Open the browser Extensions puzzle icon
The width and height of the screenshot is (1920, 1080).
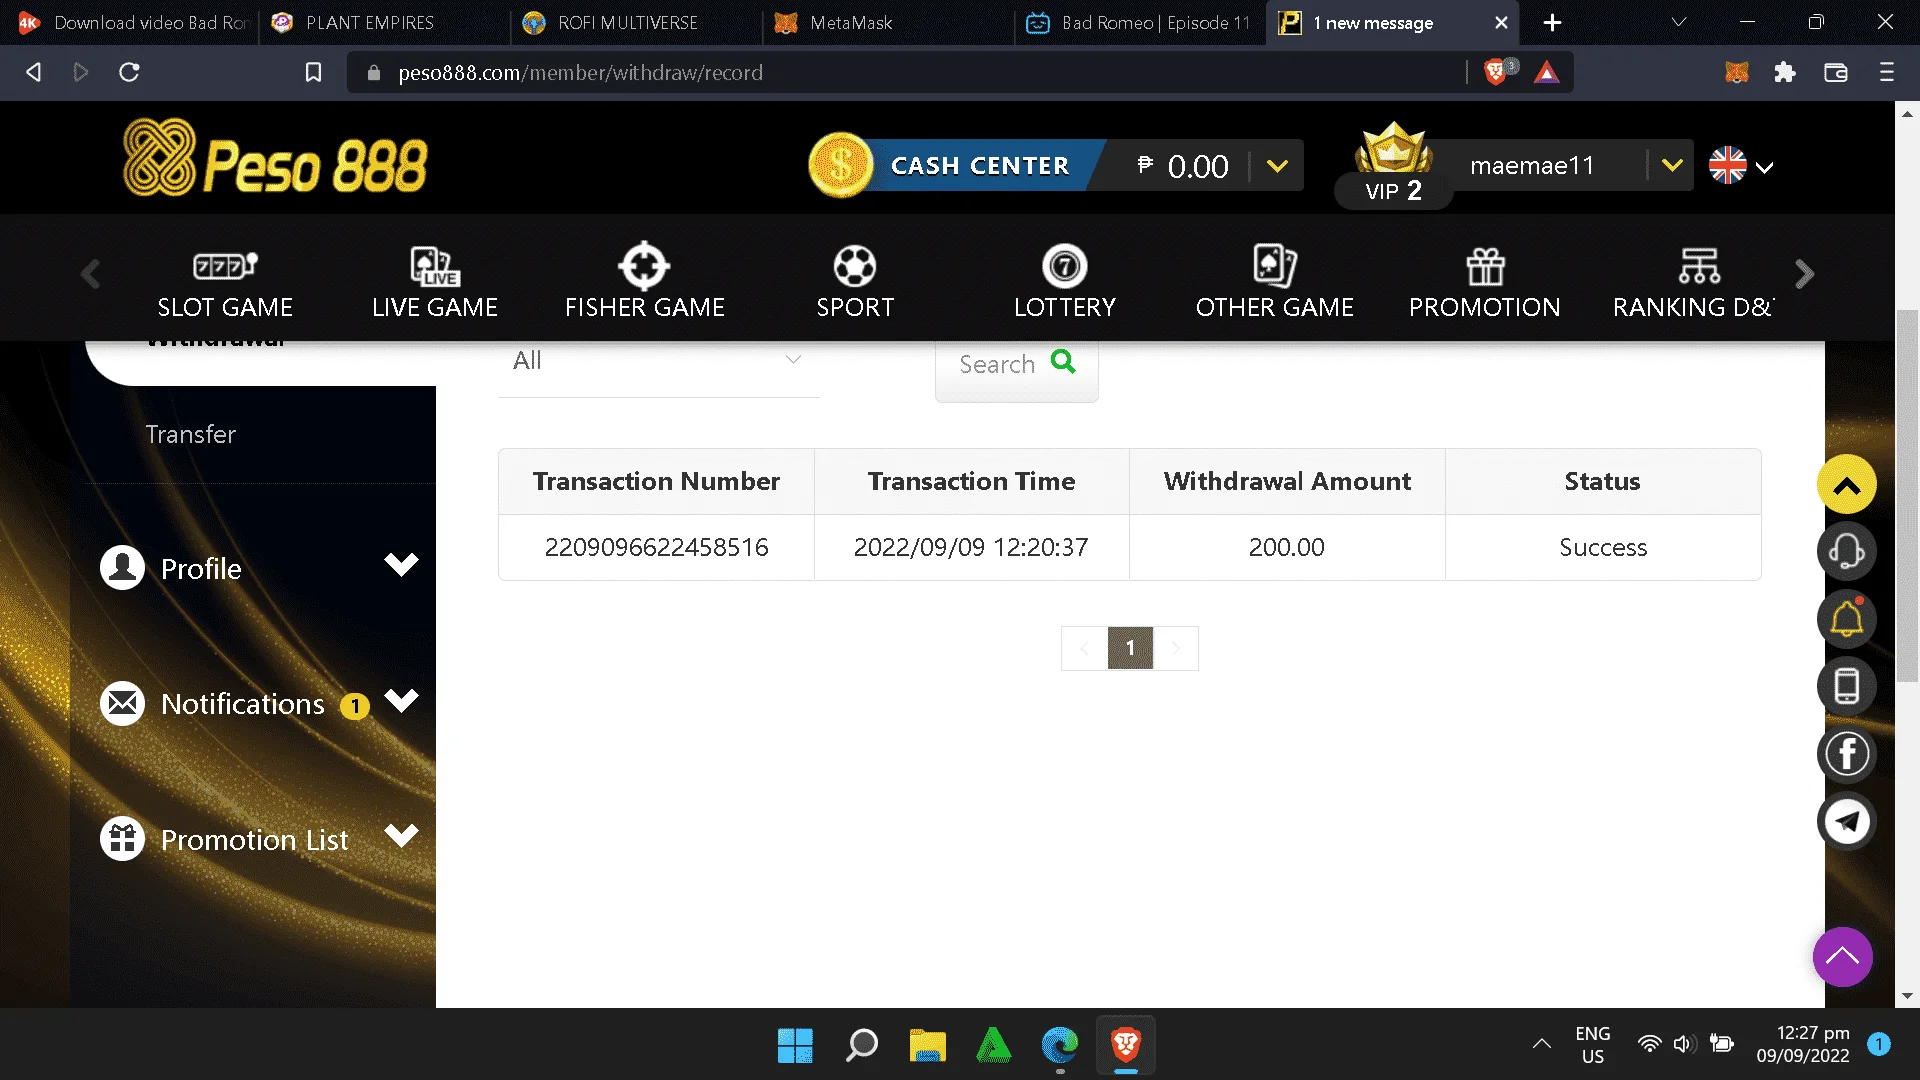(x=1785, y=72)
